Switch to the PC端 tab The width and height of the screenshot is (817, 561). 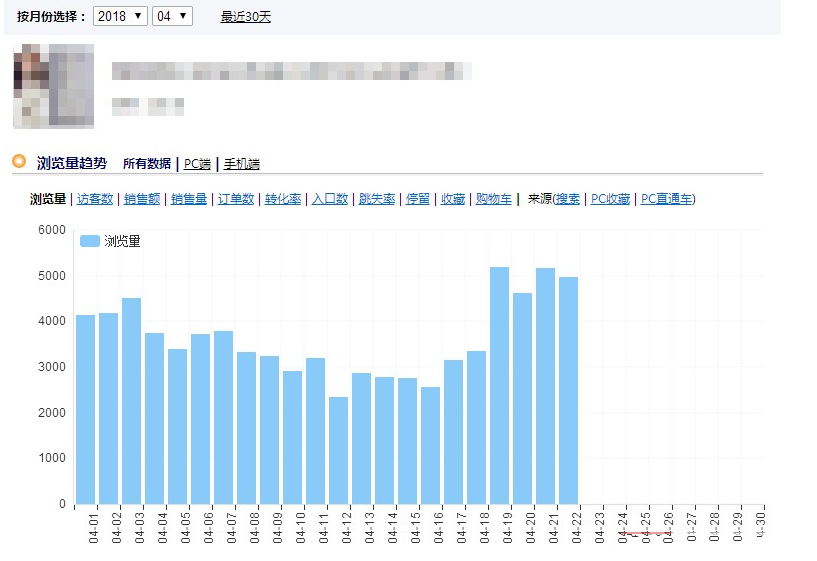pyautogui.click(x=197, y=164)
